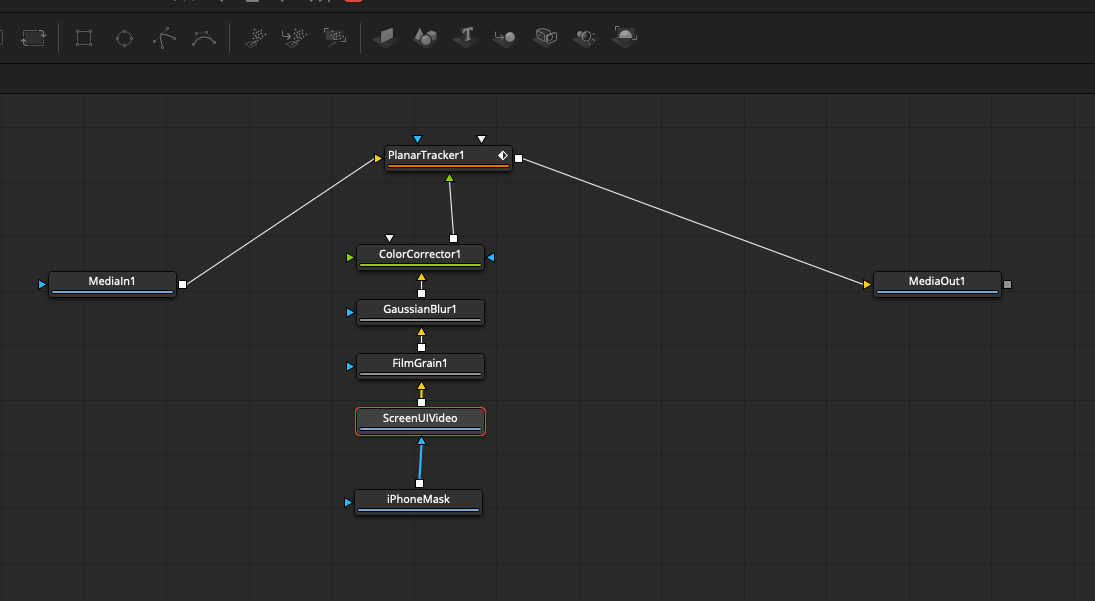Select the Rectangle mask tool
This screenshot has width=1095, height=601.
pos(84,38)
